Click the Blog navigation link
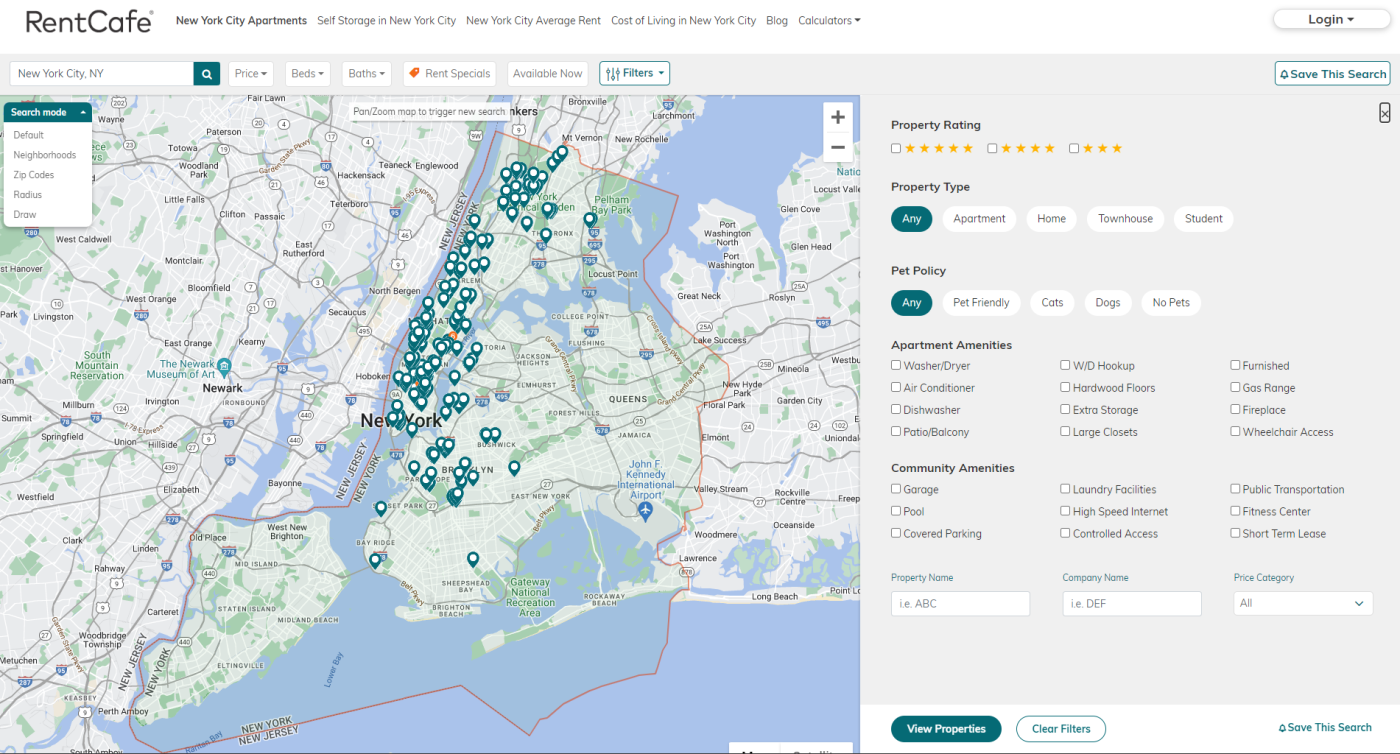 pyautogui.click(x=777, y=20)
